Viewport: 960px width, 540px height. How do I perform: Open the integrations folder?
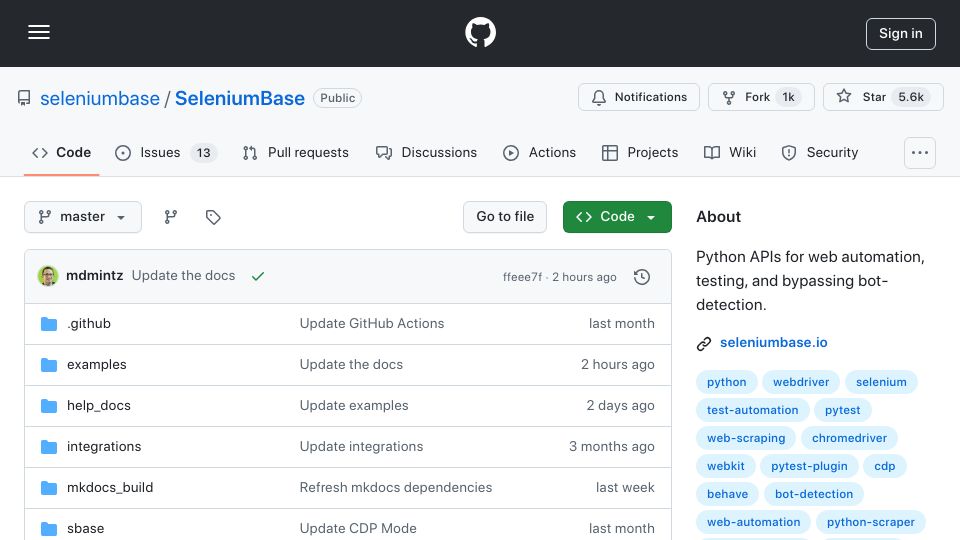[104, 446]
